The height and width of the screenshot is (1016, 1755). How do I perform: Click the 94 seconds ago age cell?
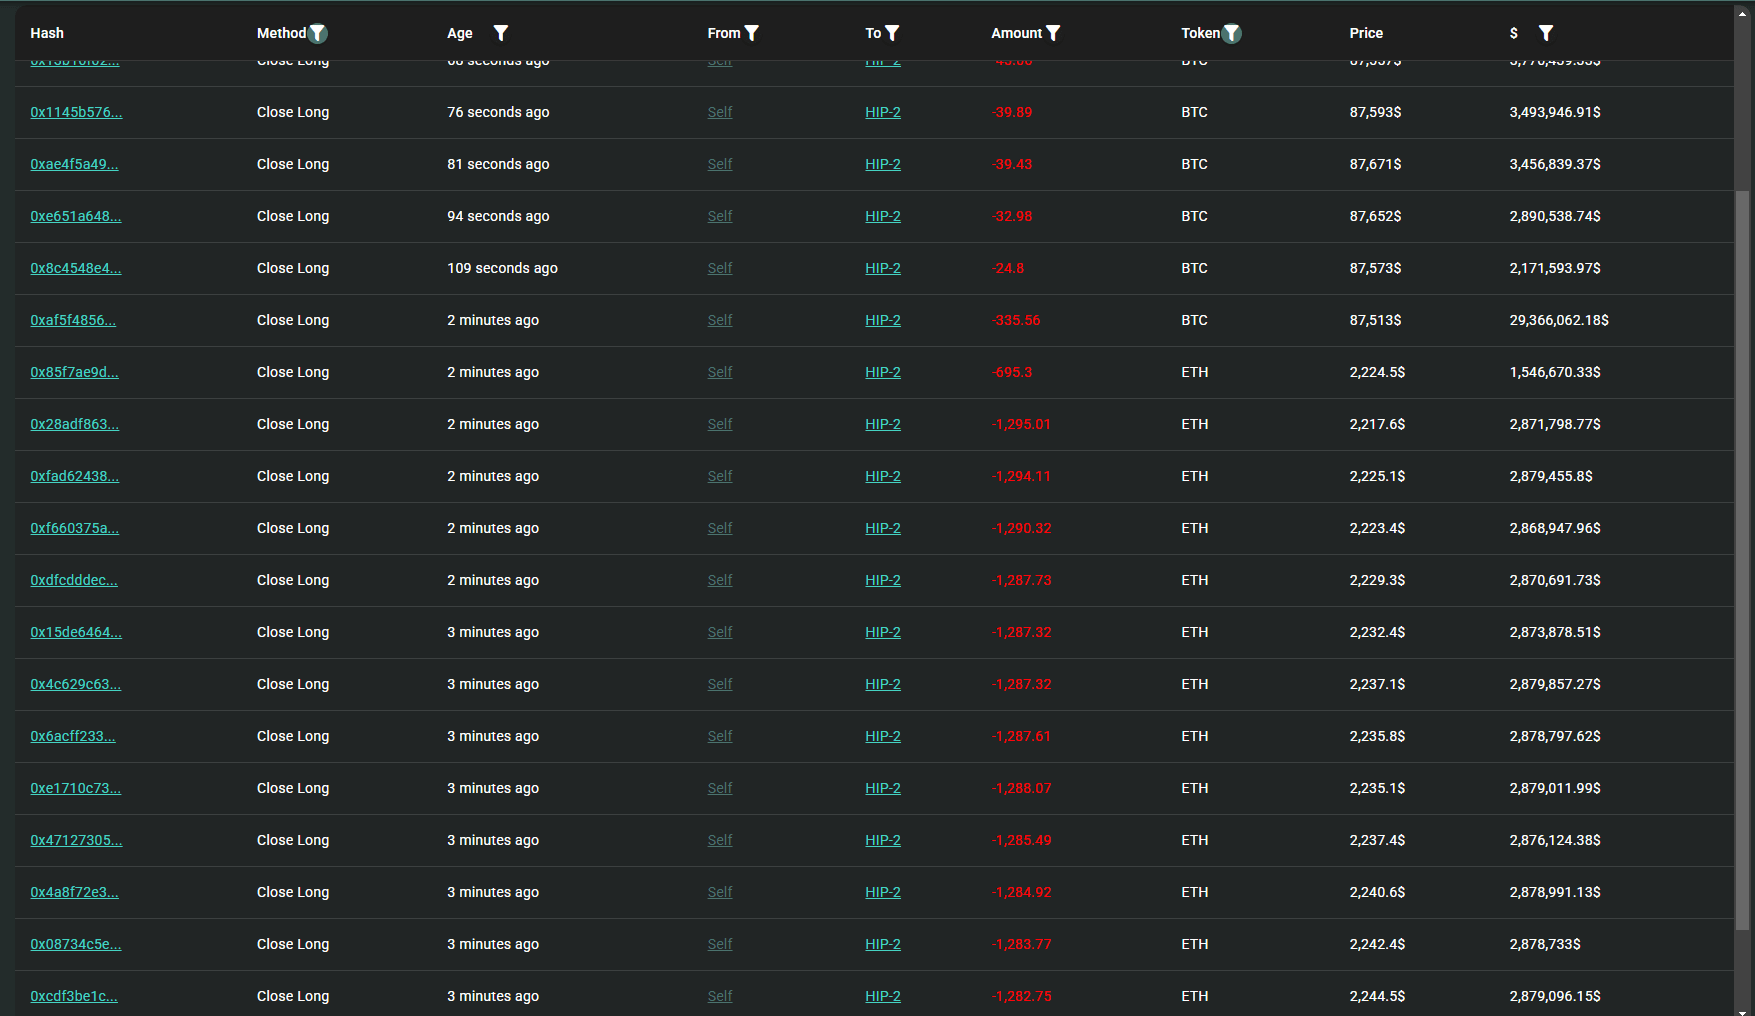click(498, 216)
